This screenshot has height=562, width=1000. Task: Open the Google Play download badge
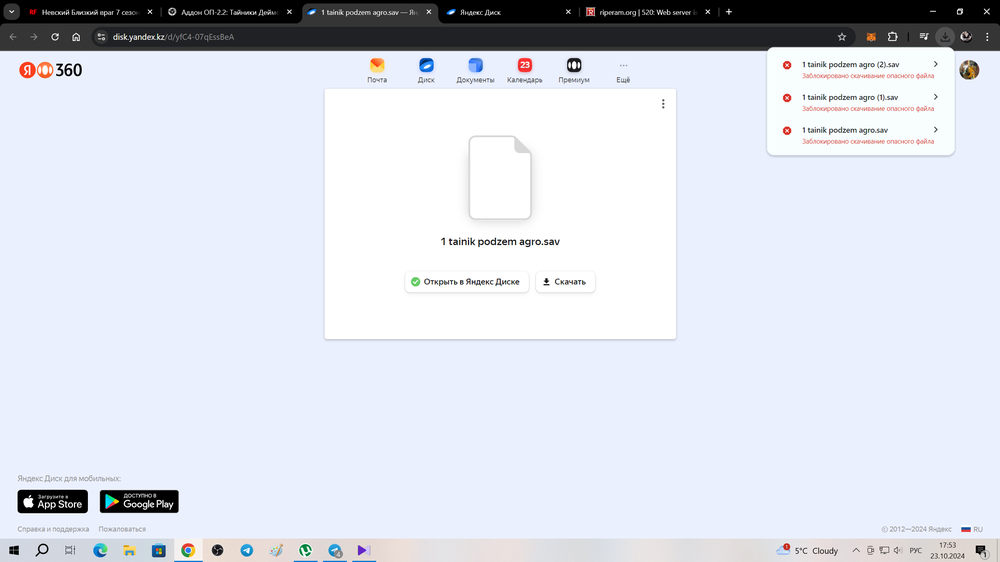click(139, 502)
